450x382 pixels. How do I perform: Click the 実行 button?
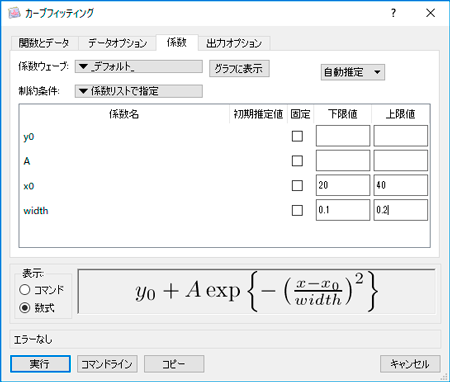click(40, 364)
